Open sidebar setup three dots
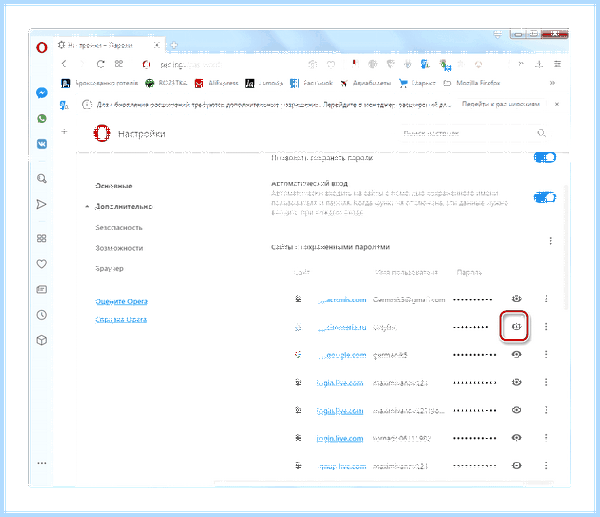Viewport: 600px width, 517px height. click(42, 463)
